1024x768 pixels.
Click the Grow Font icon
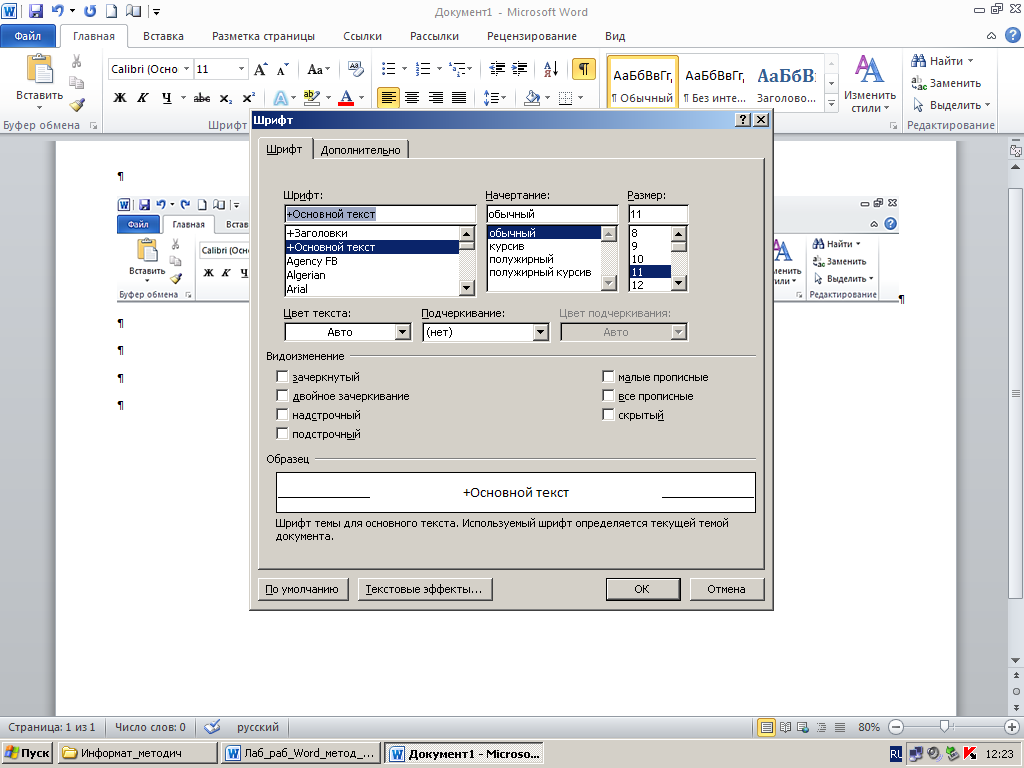pyautogui.click(x=261, y=69)
